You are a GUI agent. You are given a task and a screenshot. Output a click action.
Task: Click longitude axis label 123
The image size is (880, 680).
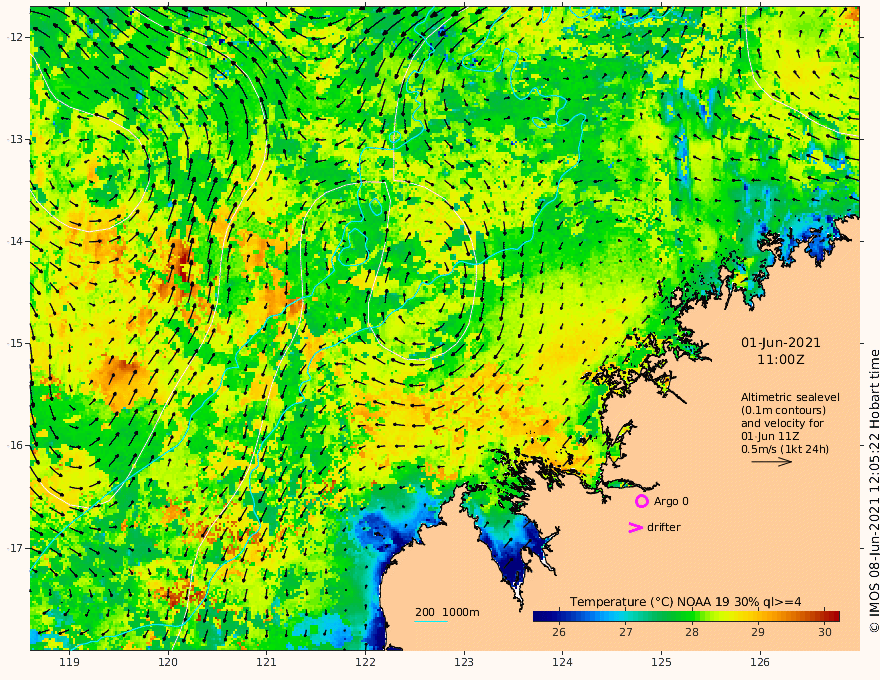click(464, 663)
